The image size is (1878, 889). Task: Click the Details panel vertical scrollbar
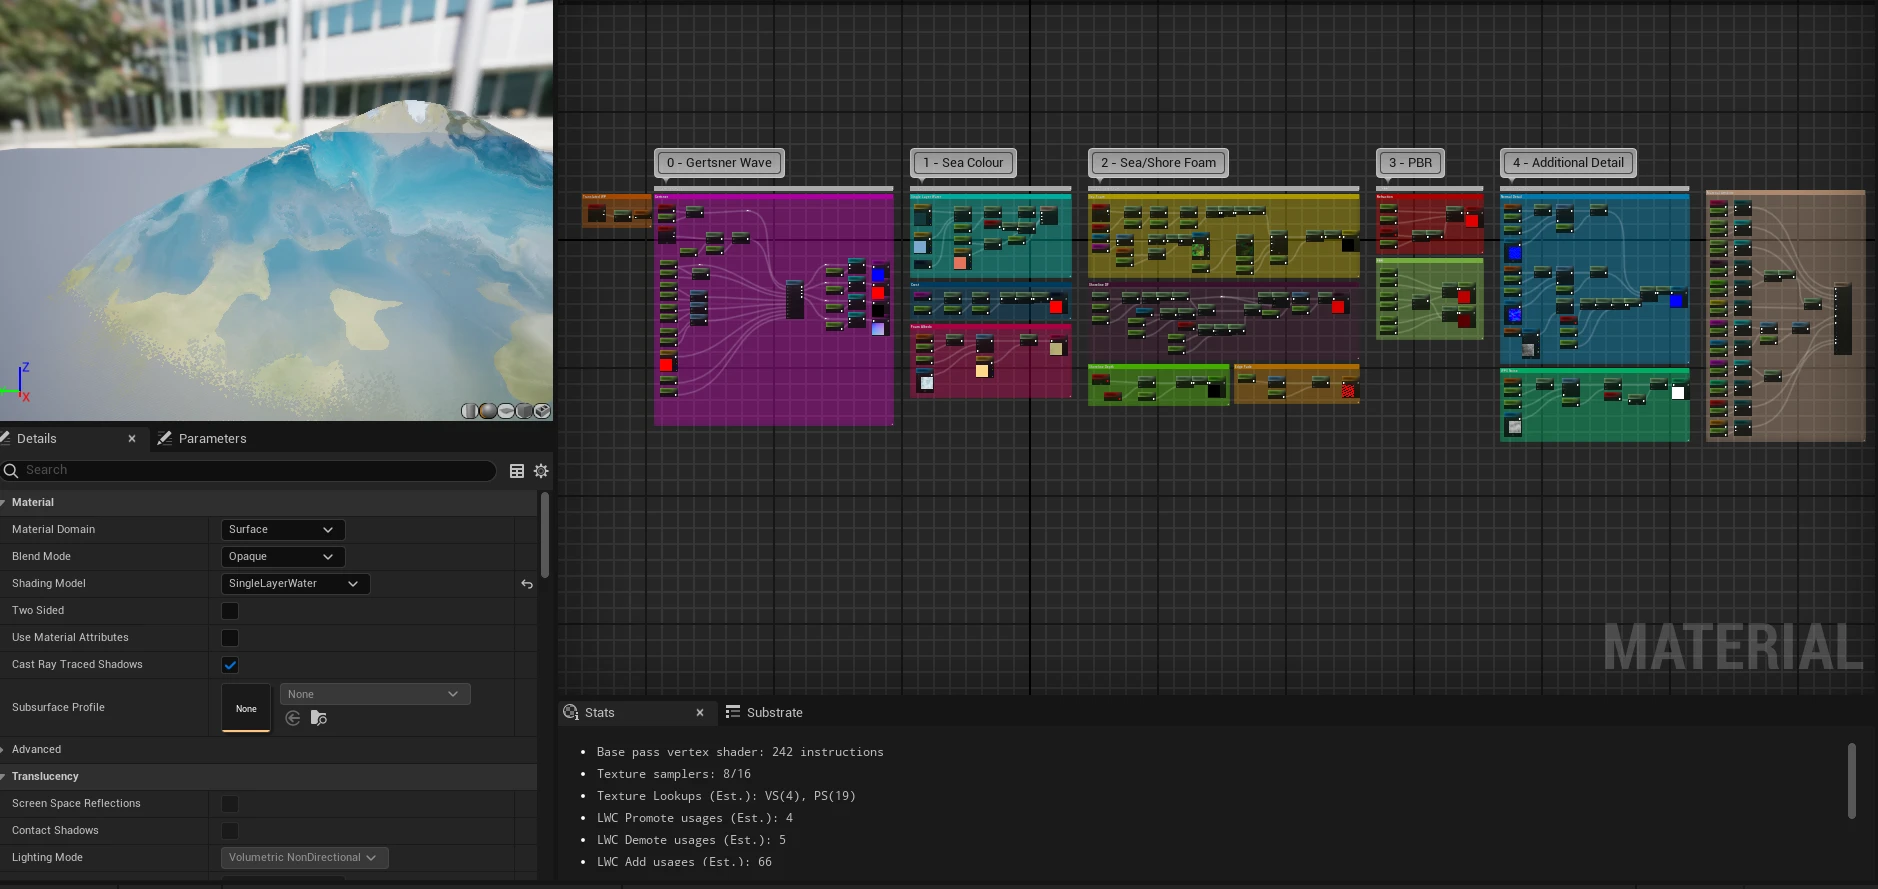[545, 535]
